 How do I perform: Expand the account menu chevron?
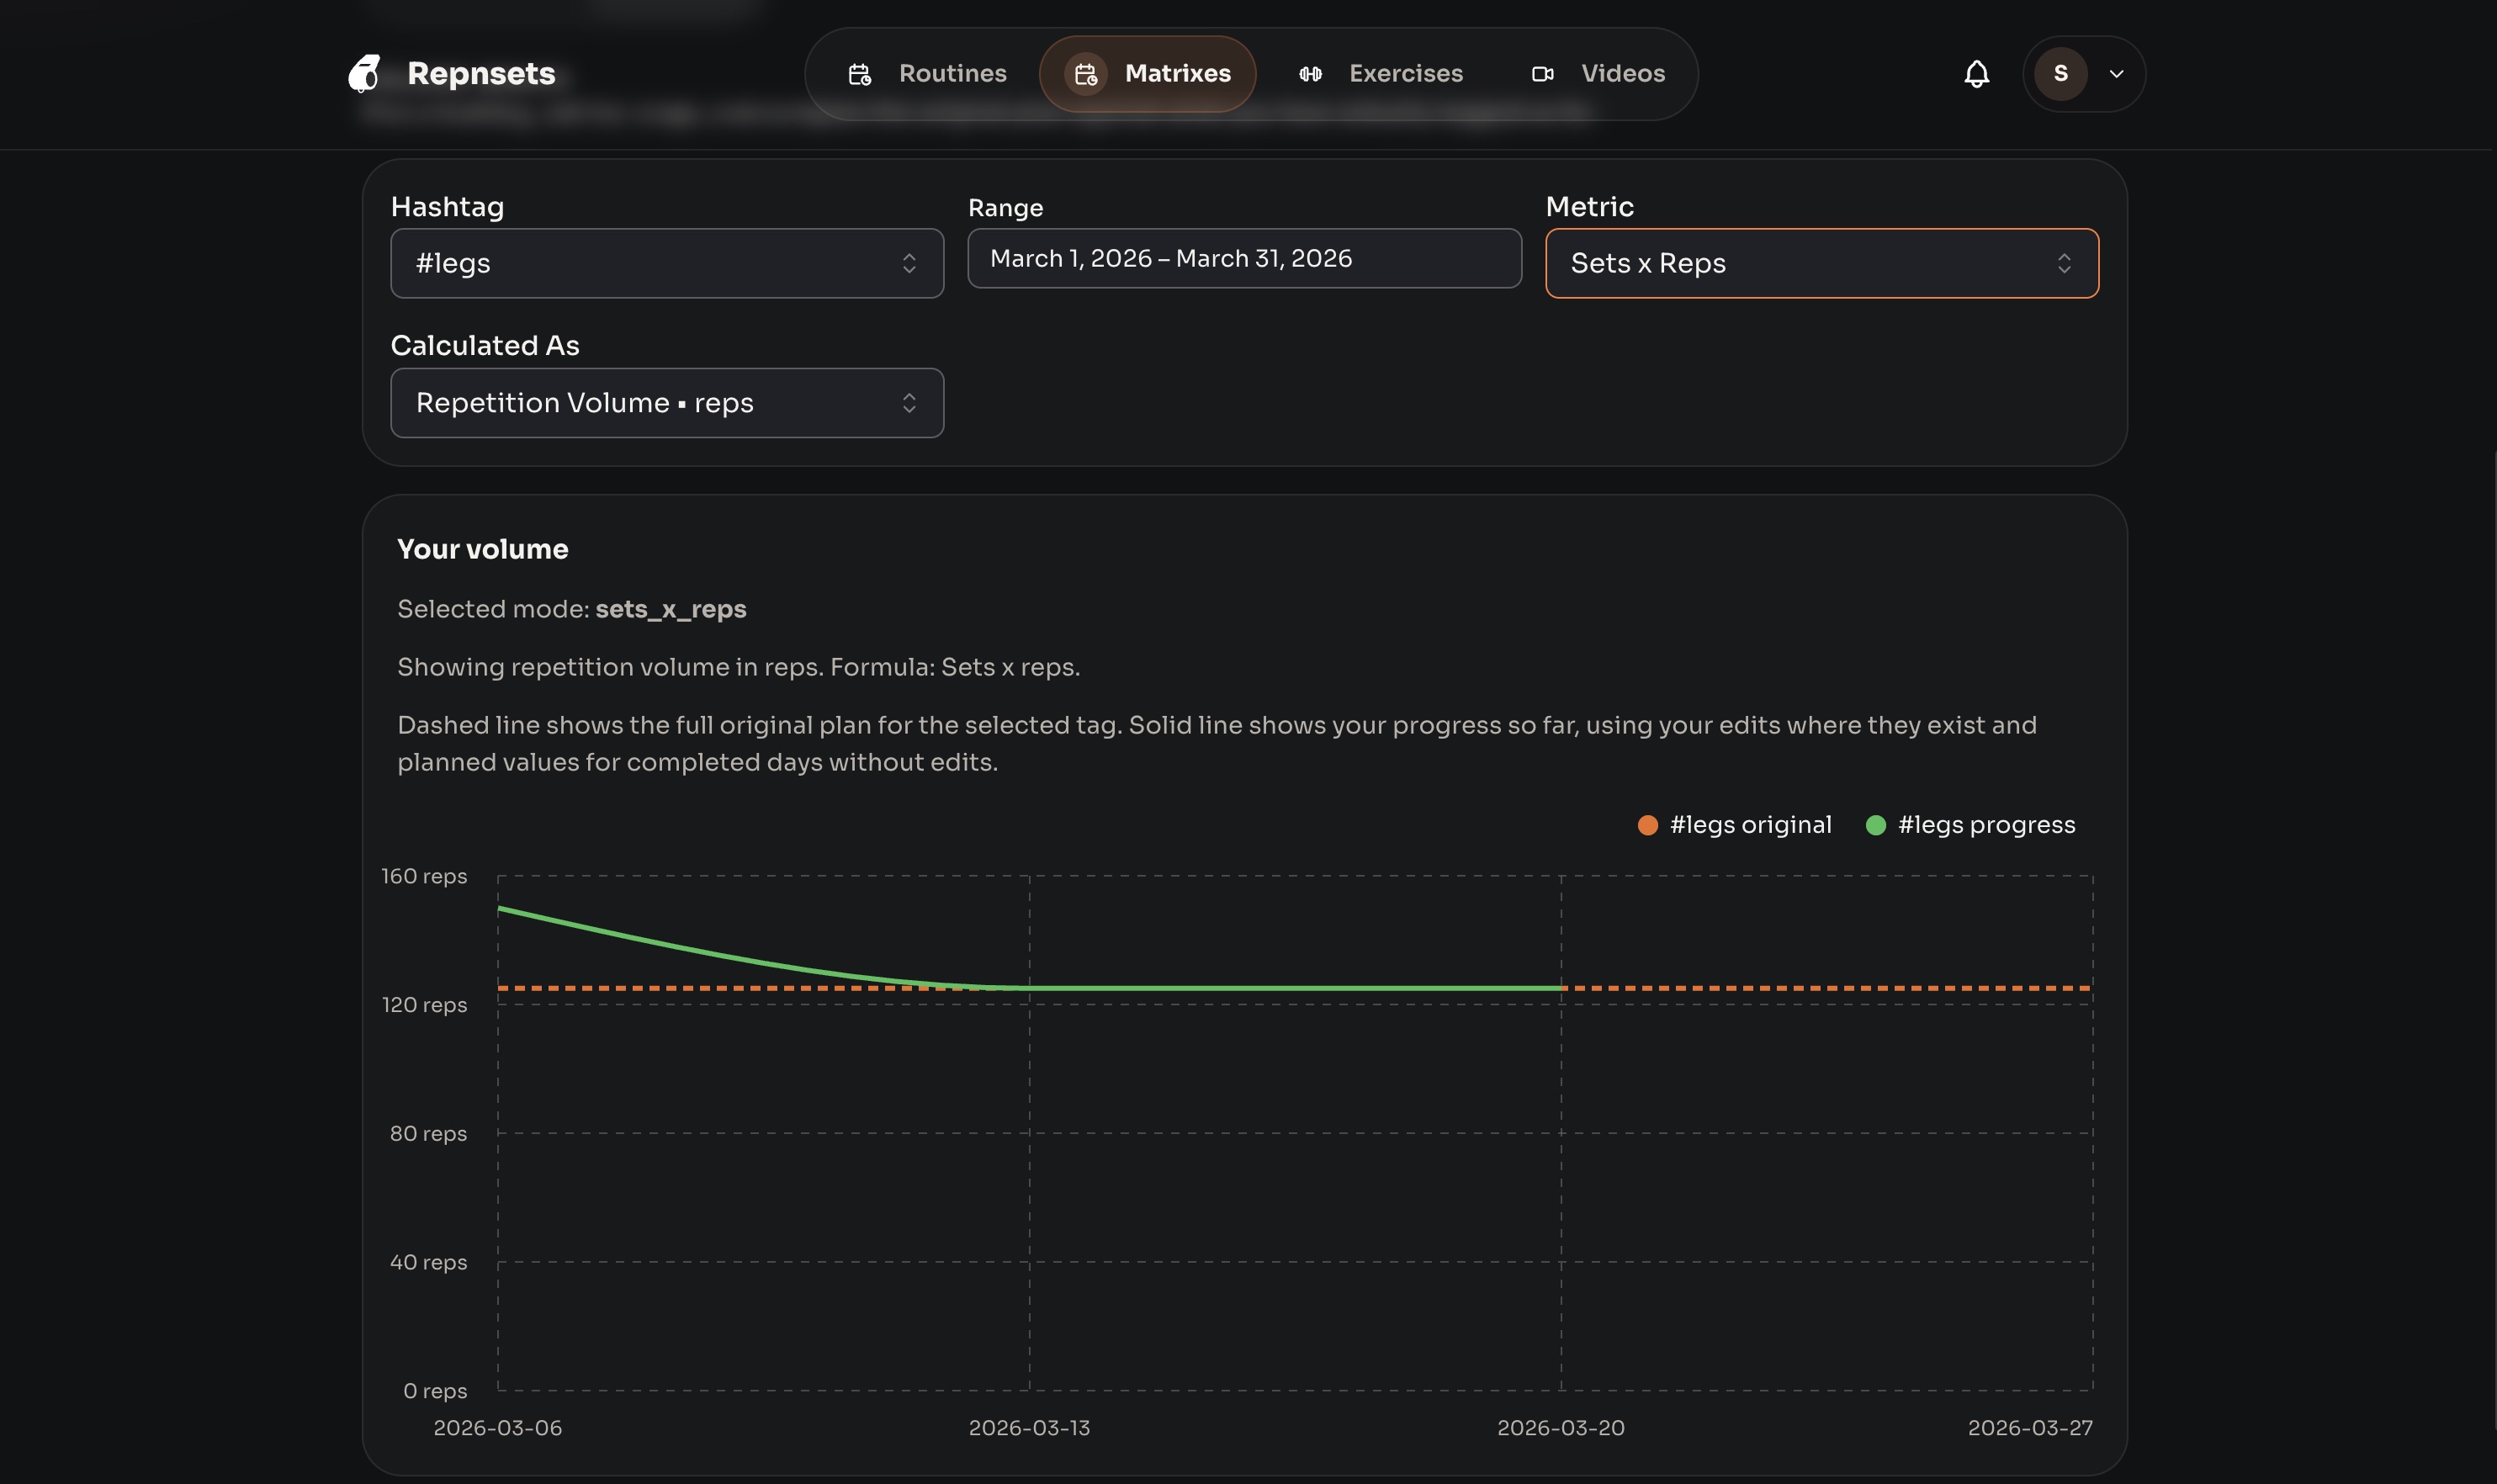[2116, 74]
